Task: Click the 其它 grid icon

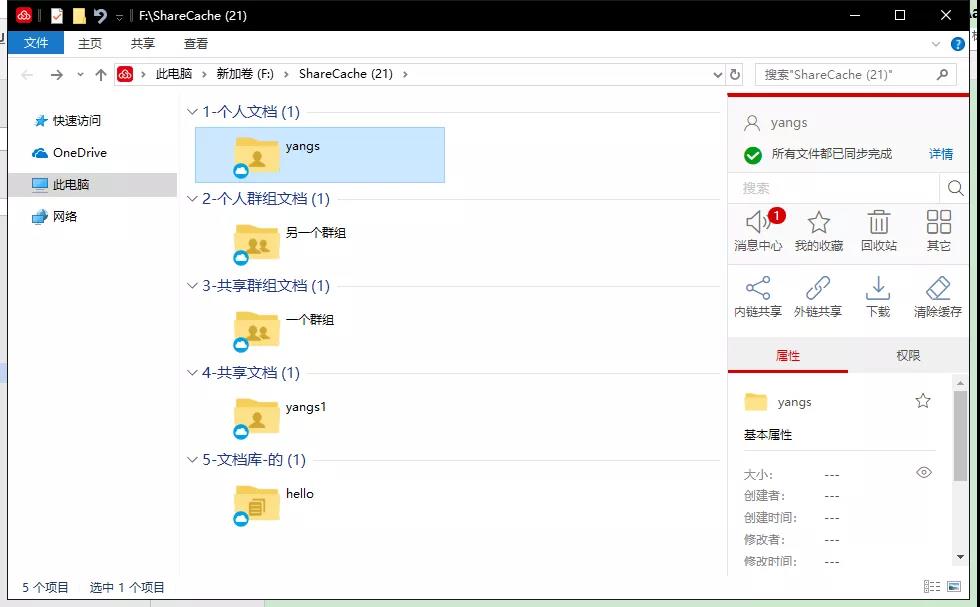Action: (x=938, y=229)
